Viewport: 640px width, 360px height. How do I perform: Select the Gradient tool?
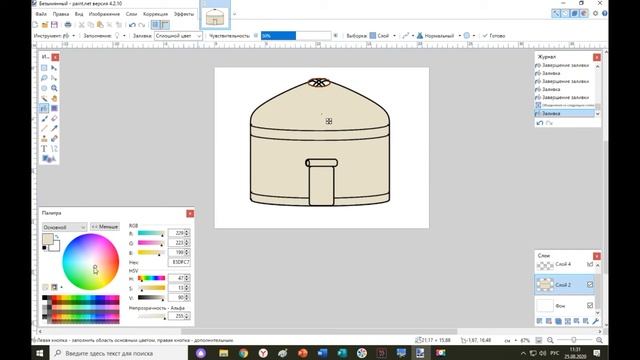(54, 108)
